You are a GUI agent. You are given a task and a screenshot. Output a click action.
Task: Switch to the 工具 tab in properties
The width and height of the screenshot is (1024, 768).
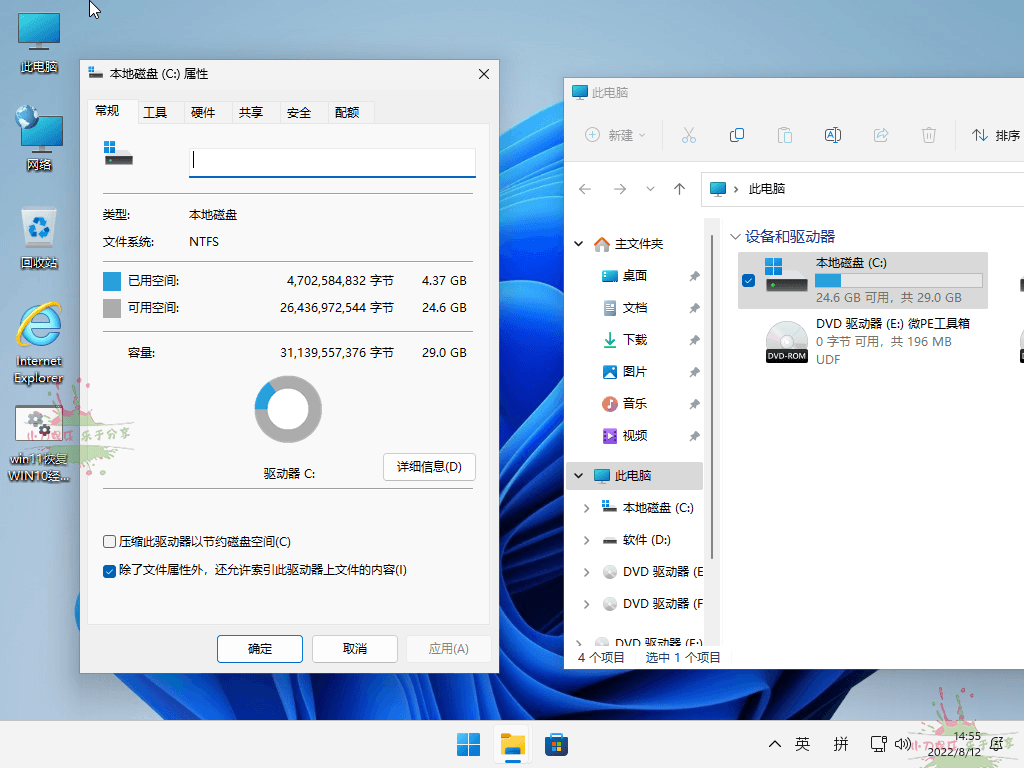point(157,111)
